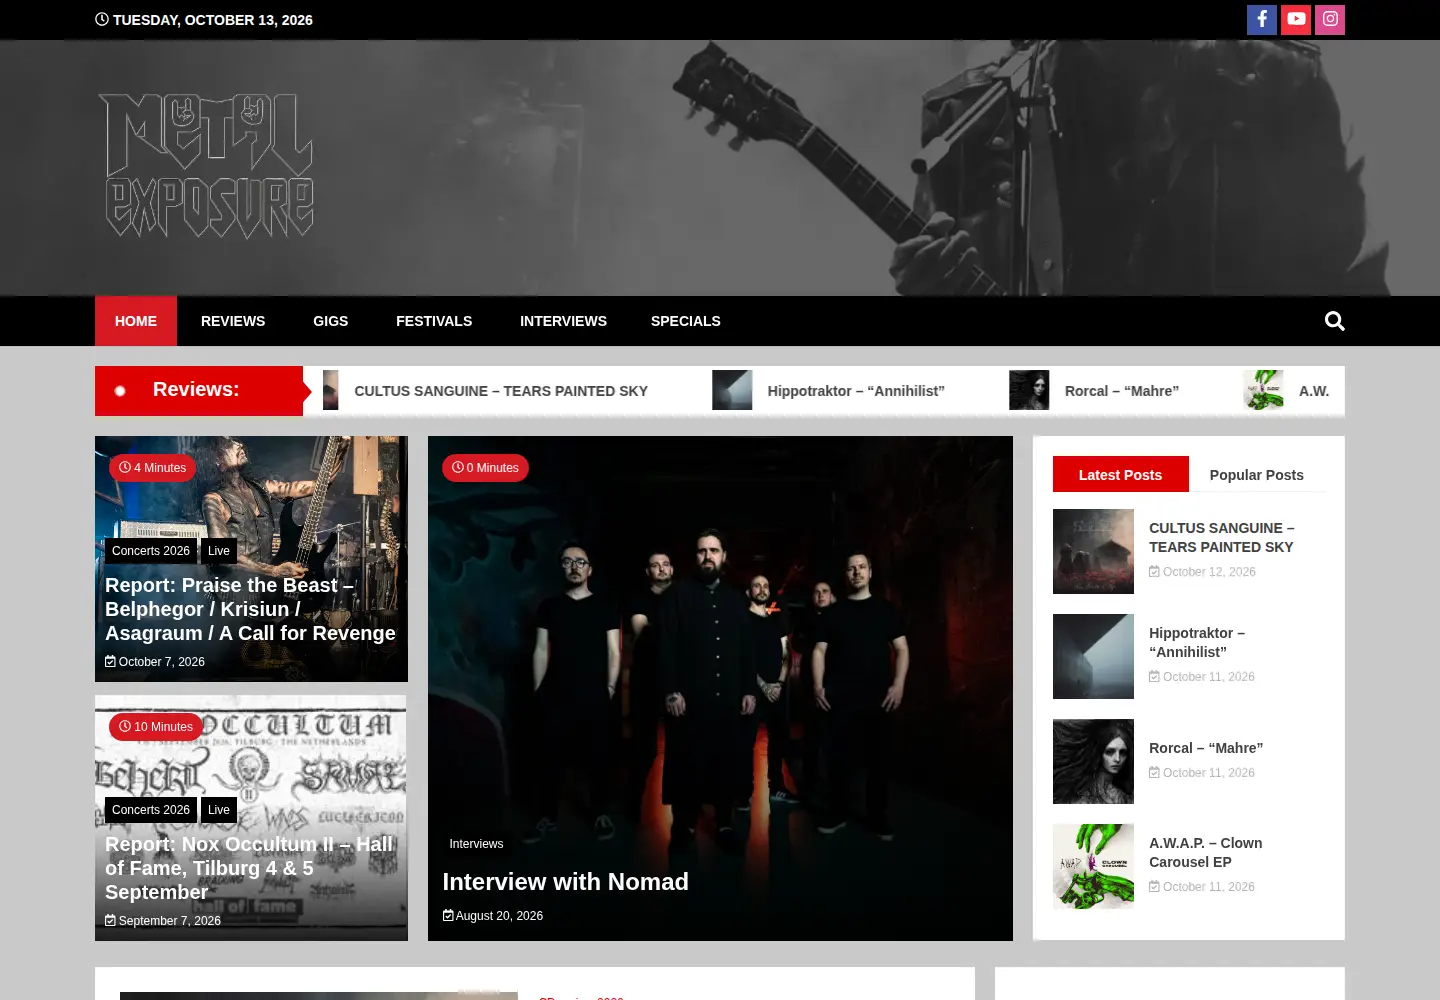Select Live tag on Praise the Beast post

219,551
